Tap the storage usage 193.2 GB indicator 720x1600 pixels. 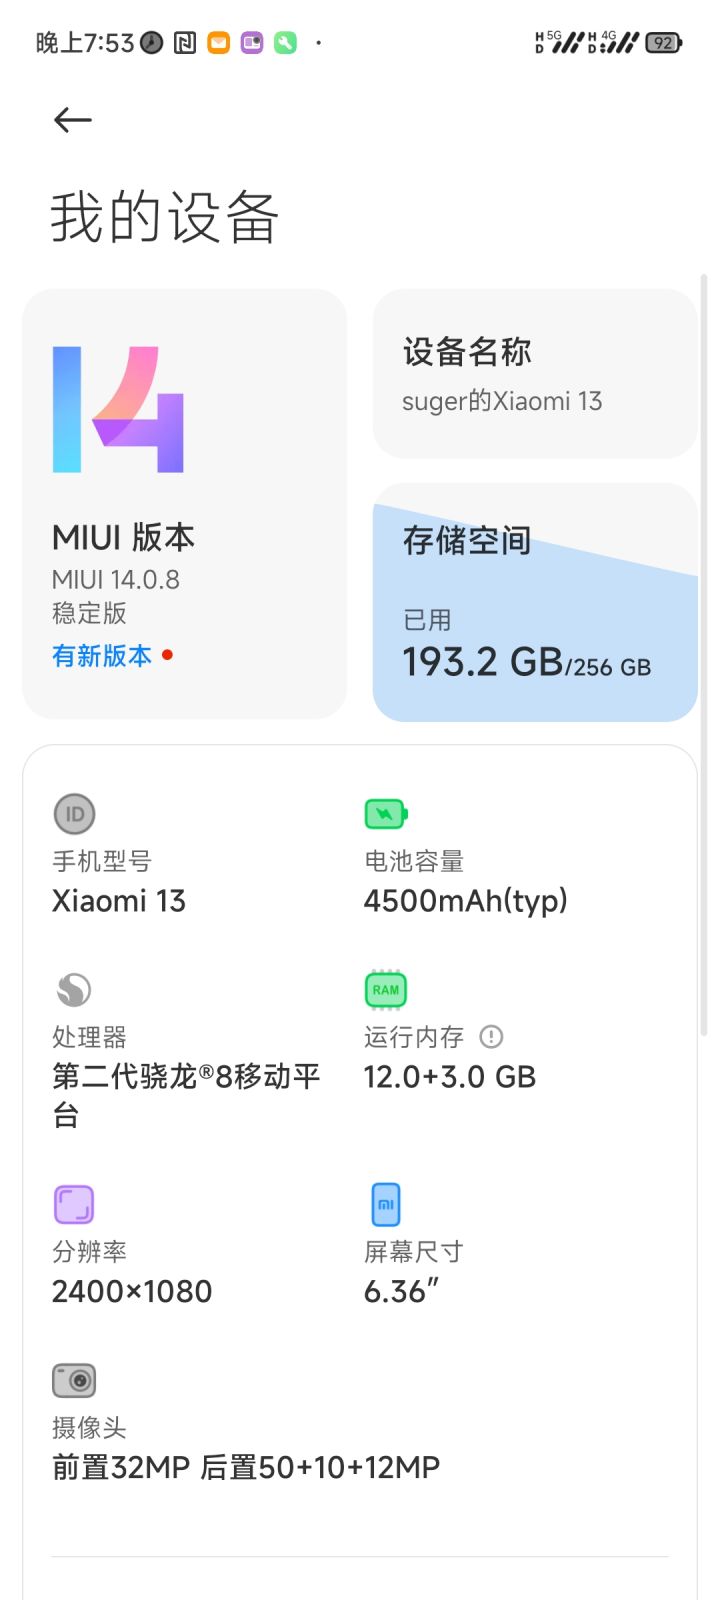[526, 663]
